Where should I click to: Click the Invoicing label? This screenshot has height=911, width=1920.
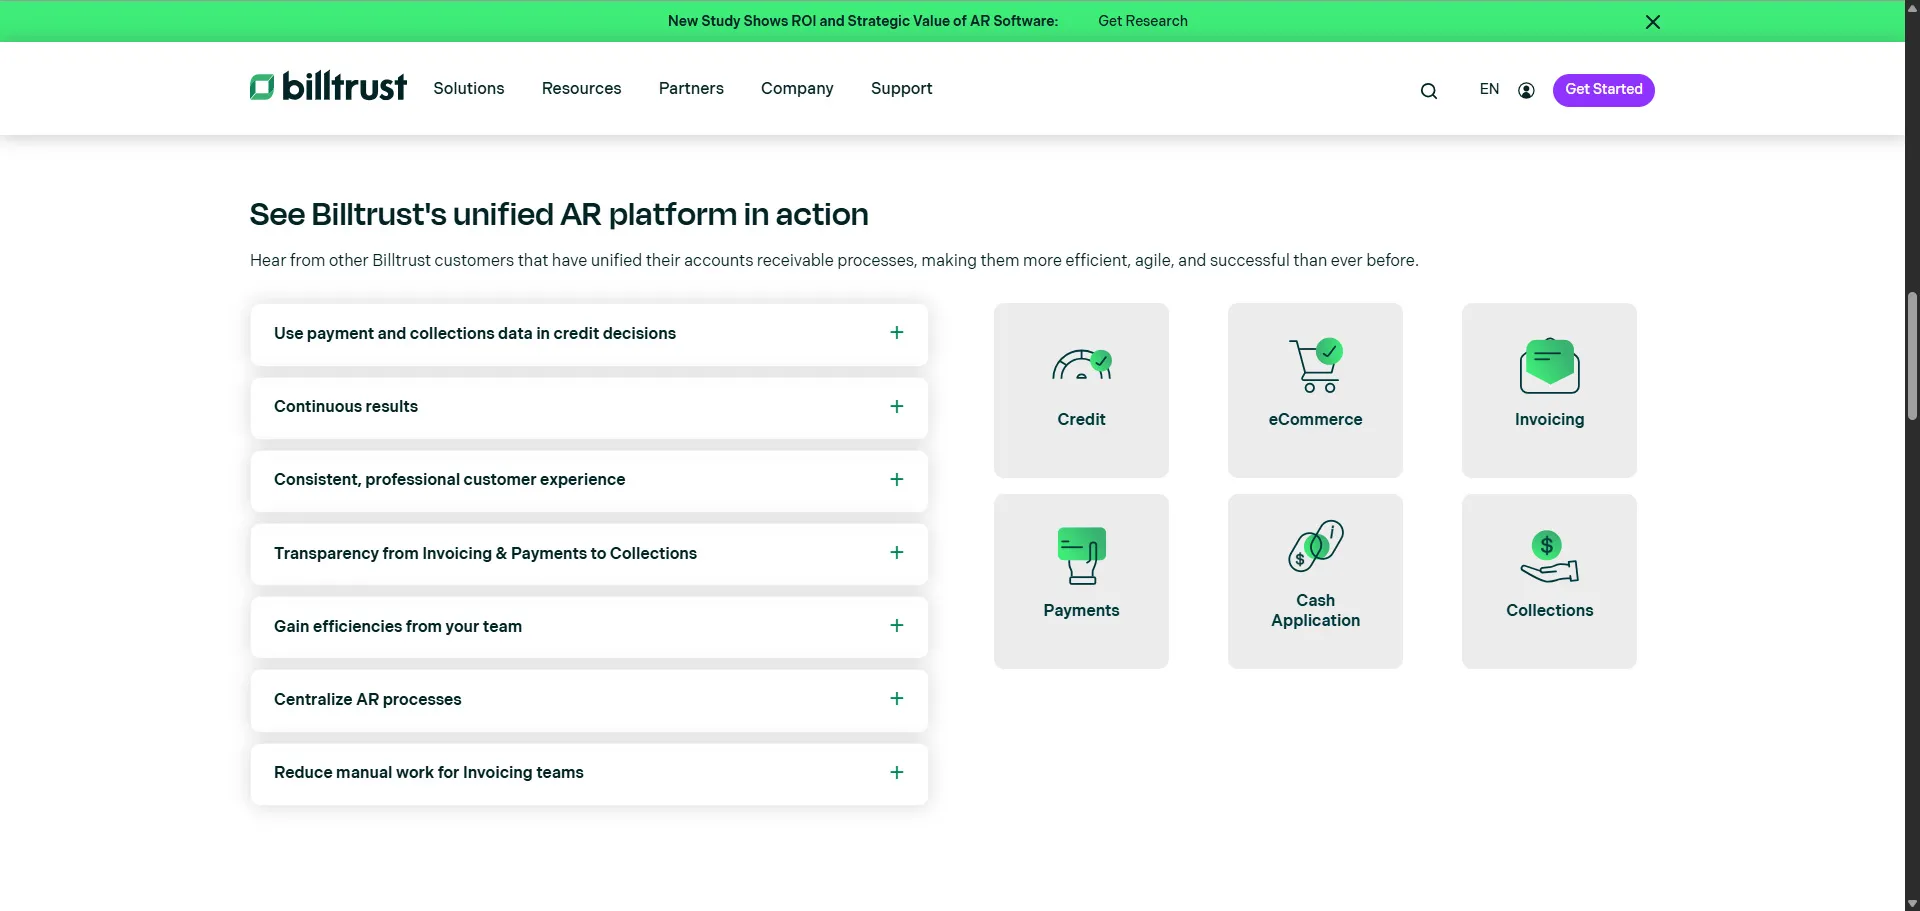point(1549,419)
